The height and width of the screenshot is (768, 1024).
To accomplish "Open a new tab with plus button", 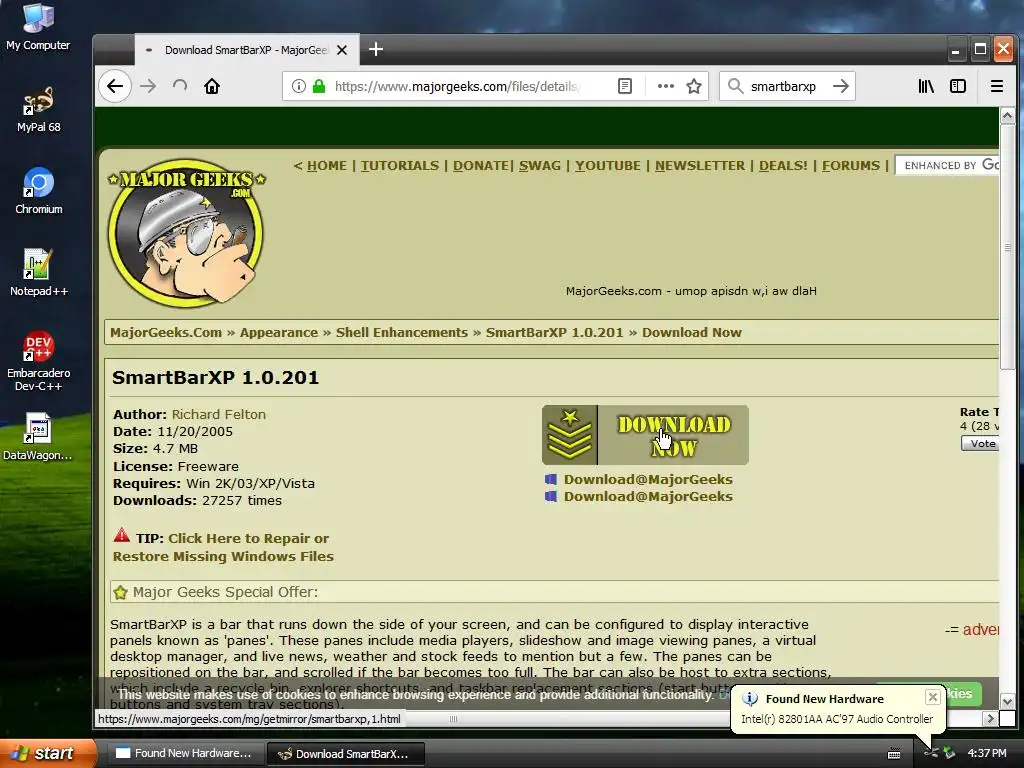I will click(x=376, y=50).
